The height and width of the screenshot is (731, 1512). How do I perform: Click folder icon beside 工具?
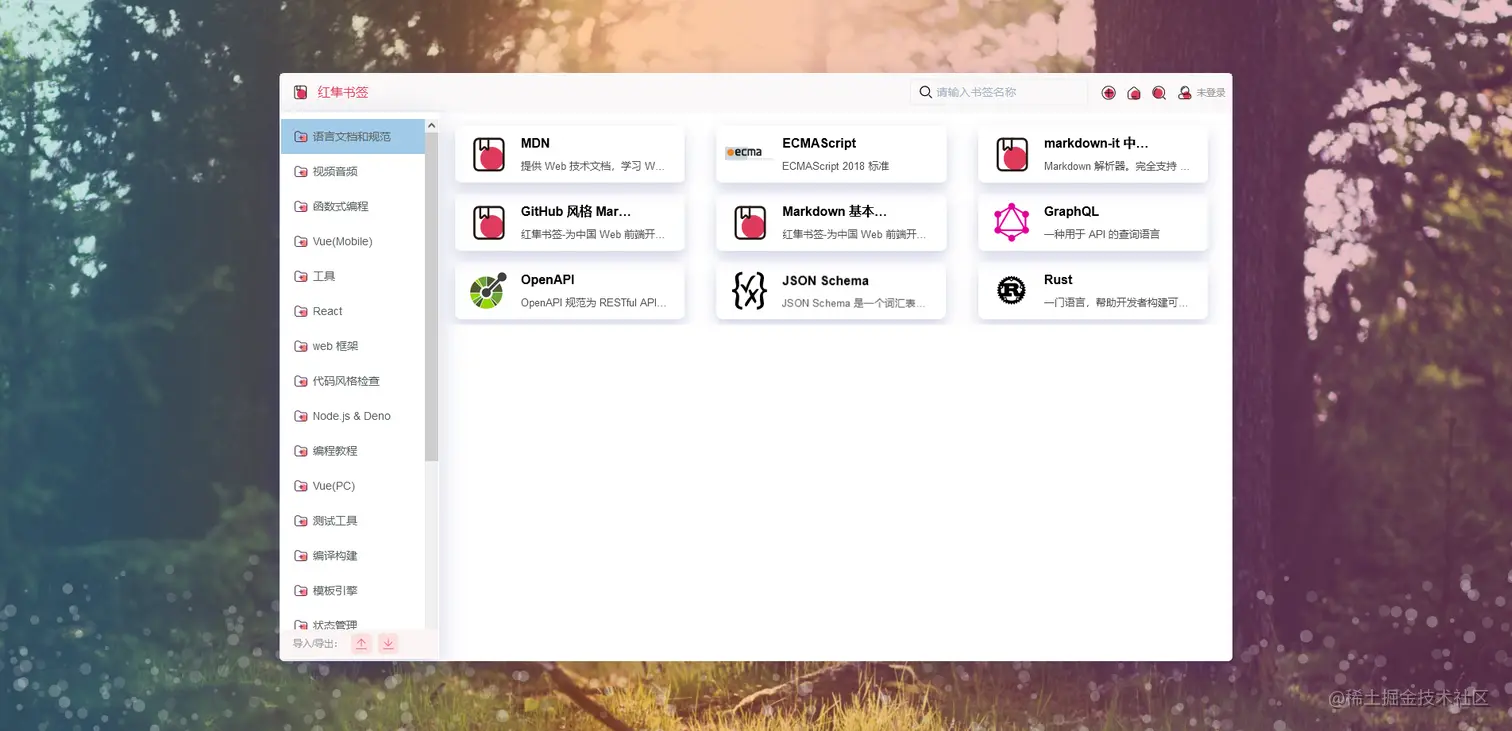point(300,276)
